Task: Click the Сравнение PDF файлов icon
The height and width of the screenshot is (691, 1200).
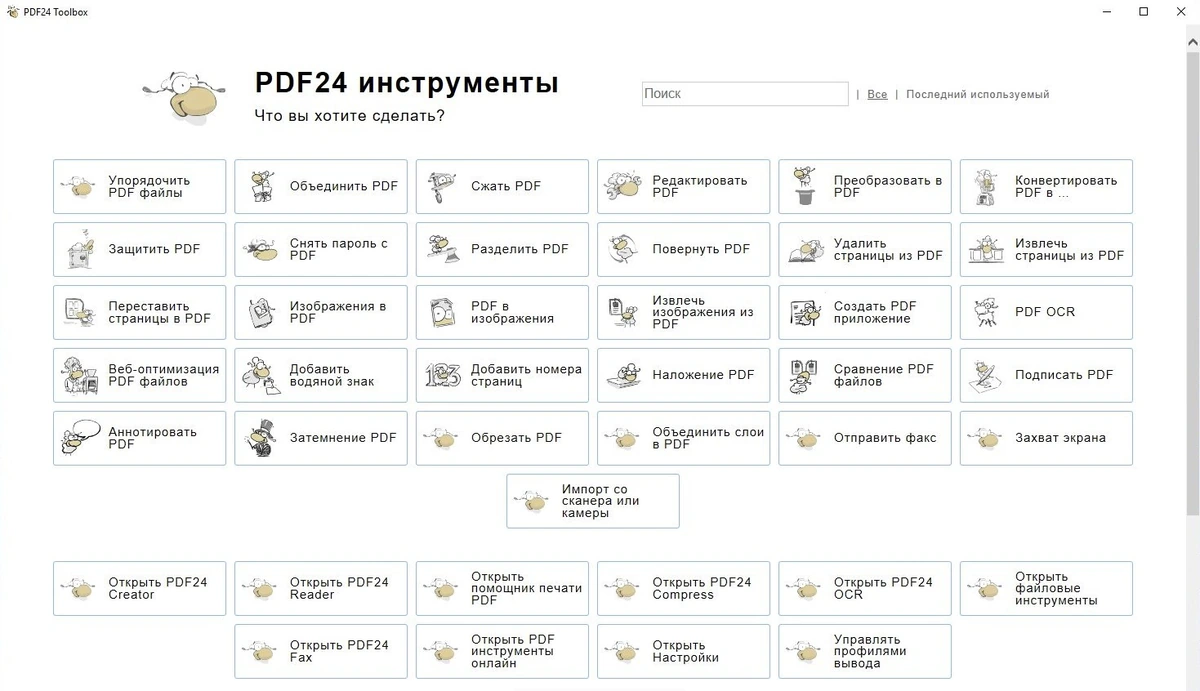Action: coord(805,376)
